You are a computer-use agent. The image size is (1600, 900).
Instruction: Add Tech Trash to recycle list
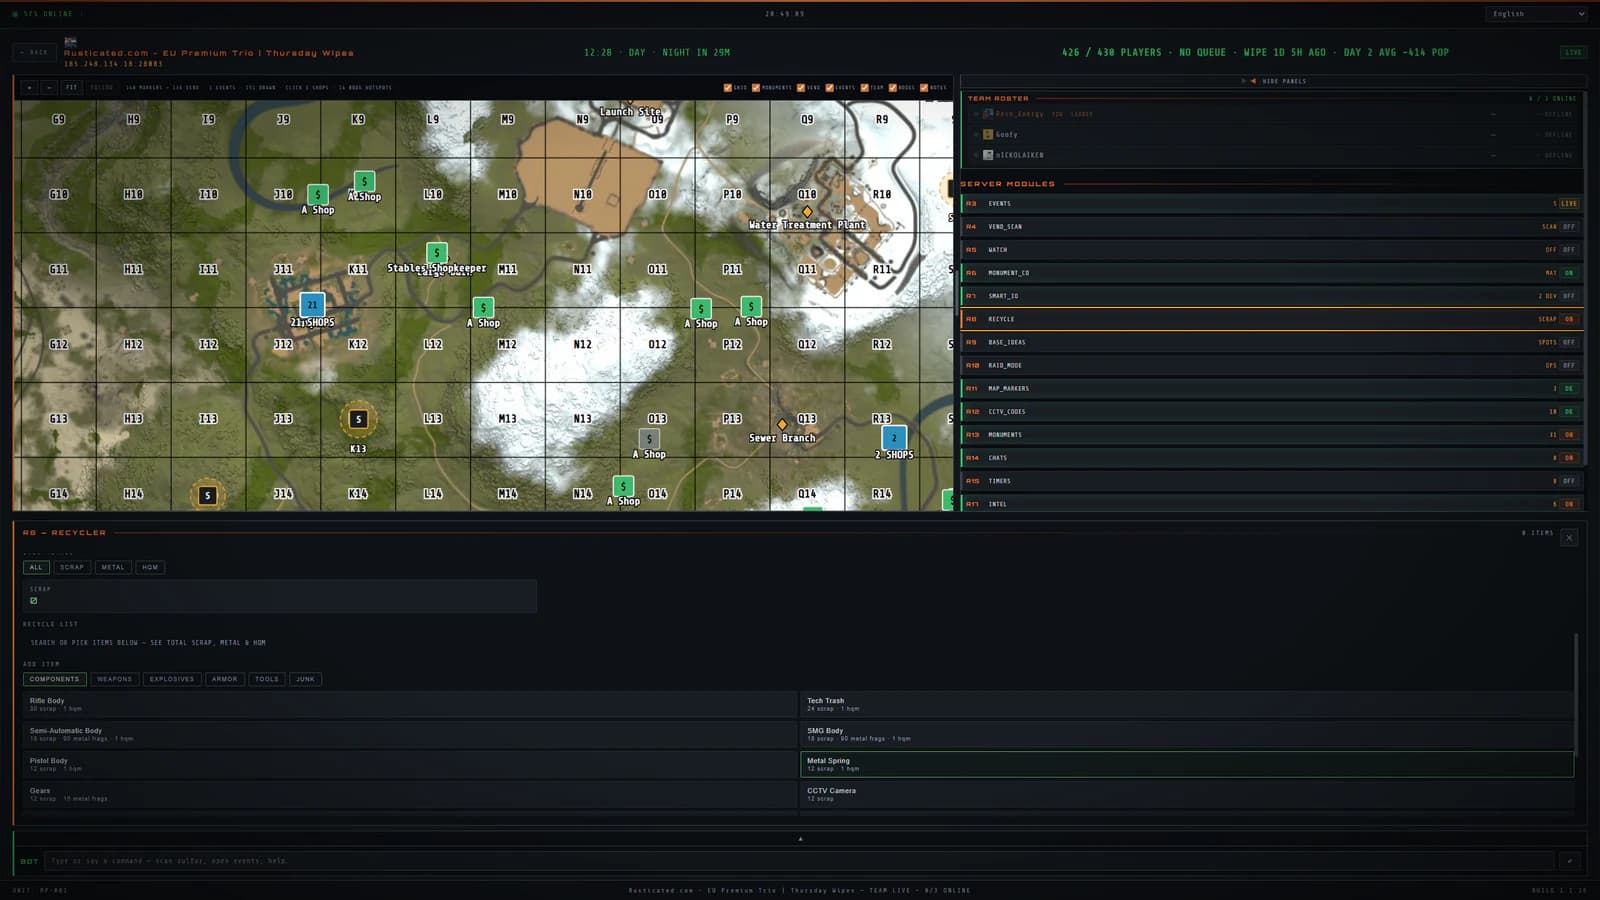coord(1187,704)
